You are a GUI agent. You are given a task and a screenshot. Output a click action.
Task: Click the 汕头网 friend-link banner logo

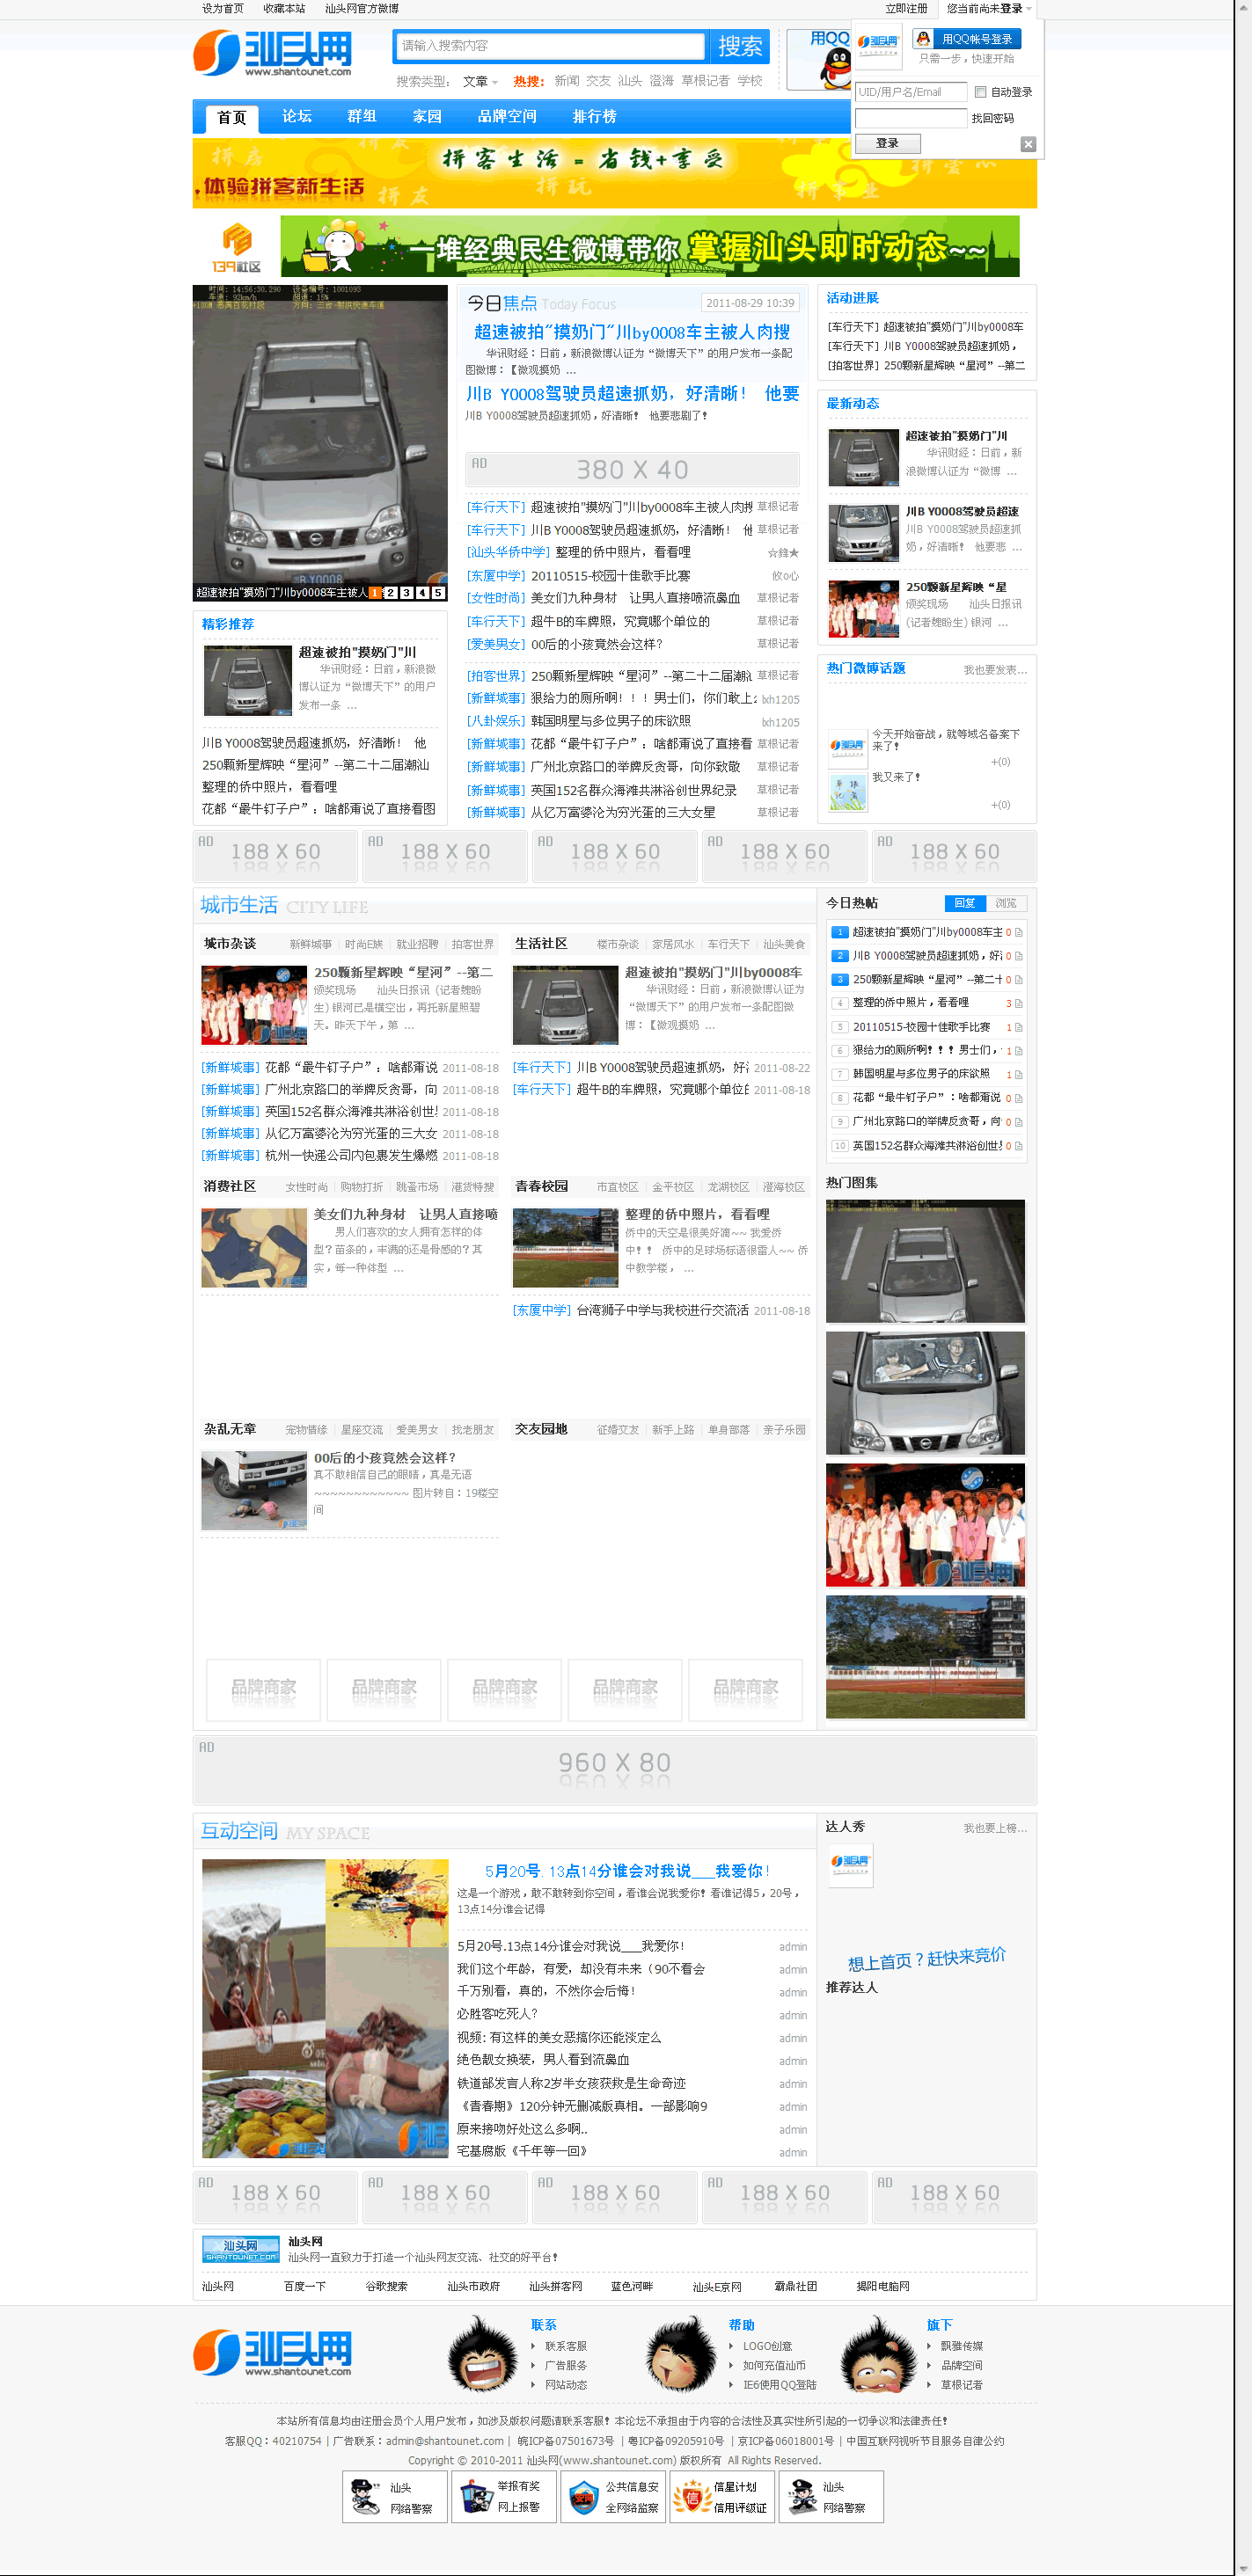(x=240, y=2249)
